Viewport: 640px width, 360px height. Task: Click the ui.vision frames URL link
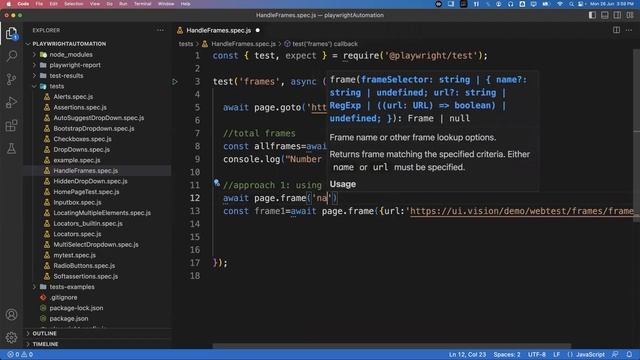[522, 211]
